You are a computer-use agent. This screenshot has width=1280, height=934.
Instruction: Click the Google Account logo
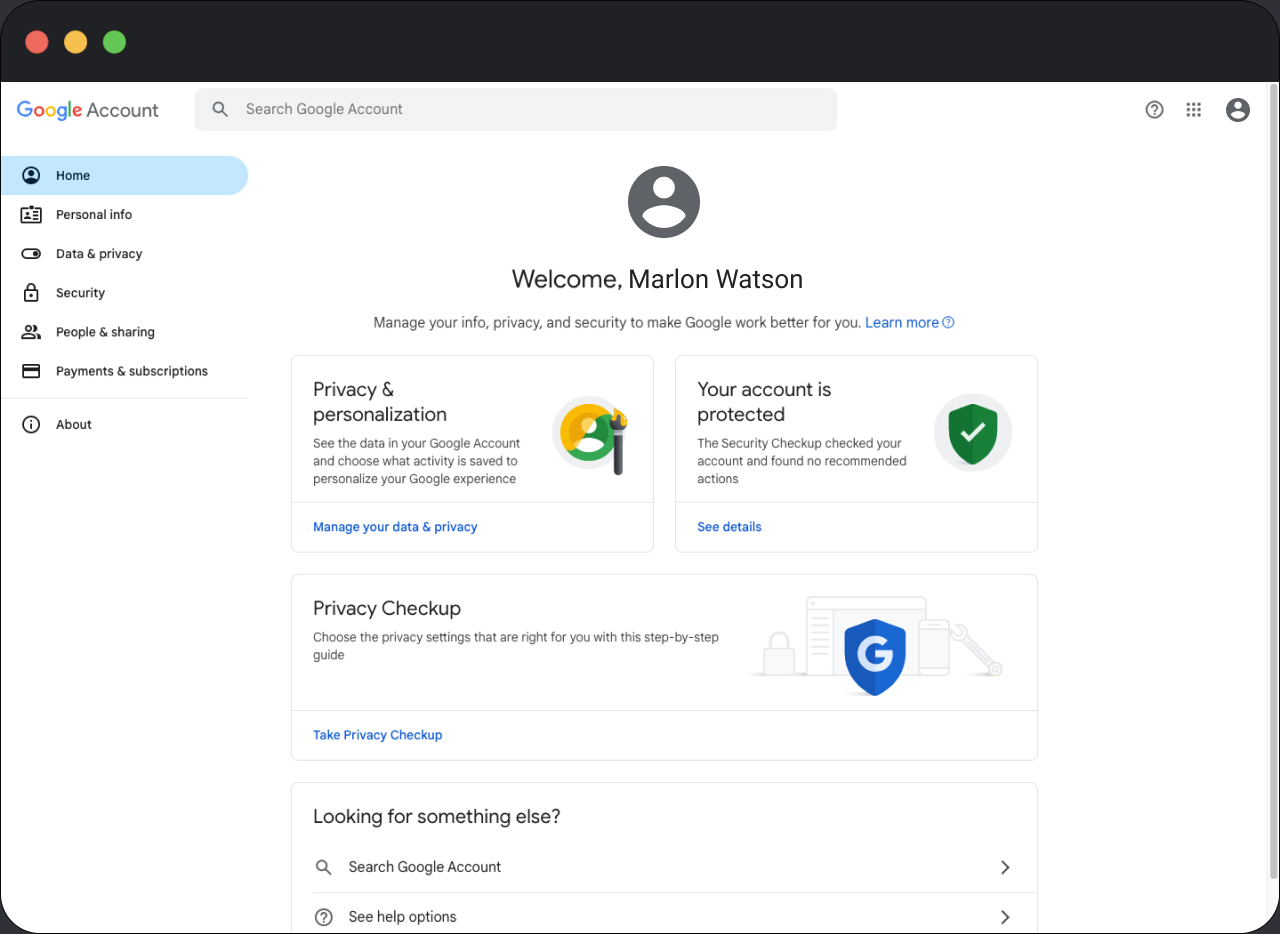tap(88, 110)
